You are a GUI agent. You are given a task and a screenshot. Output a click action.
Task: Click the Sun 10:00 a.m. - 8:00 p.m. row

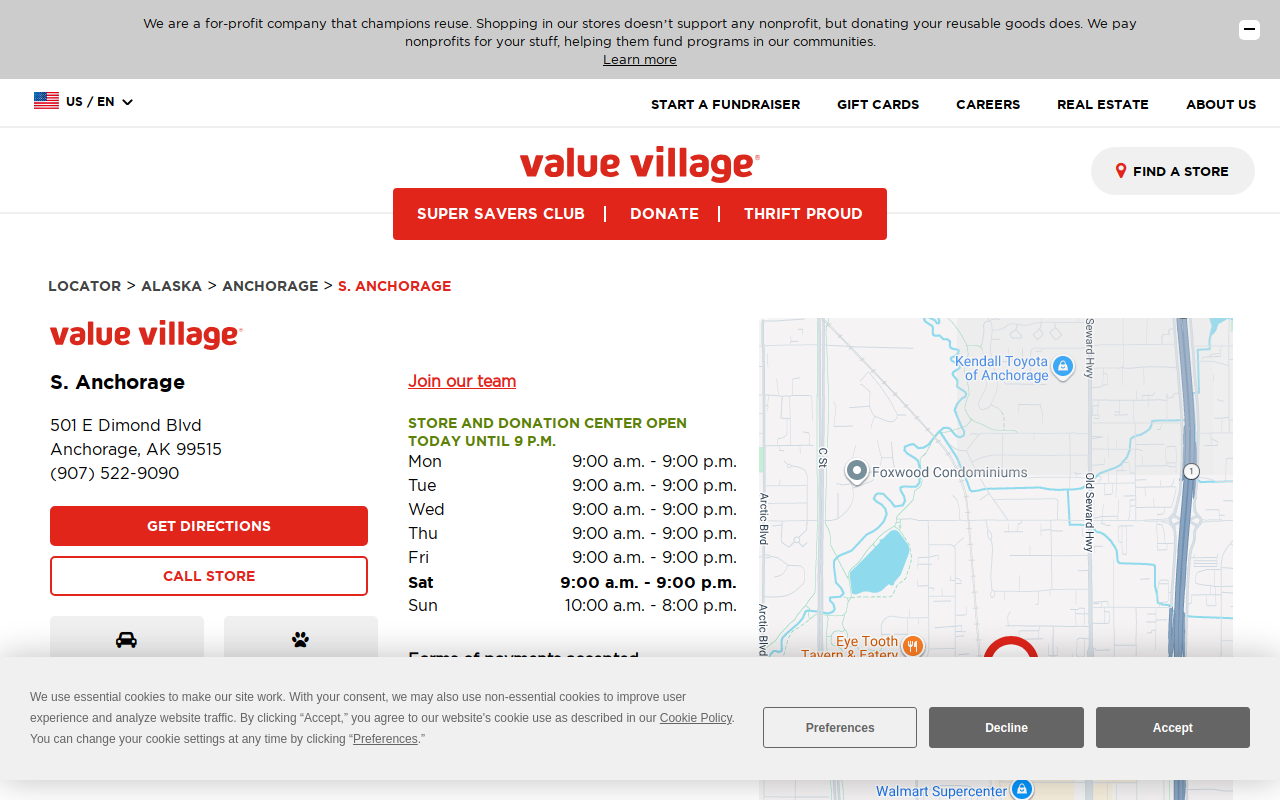click(572, 606)
